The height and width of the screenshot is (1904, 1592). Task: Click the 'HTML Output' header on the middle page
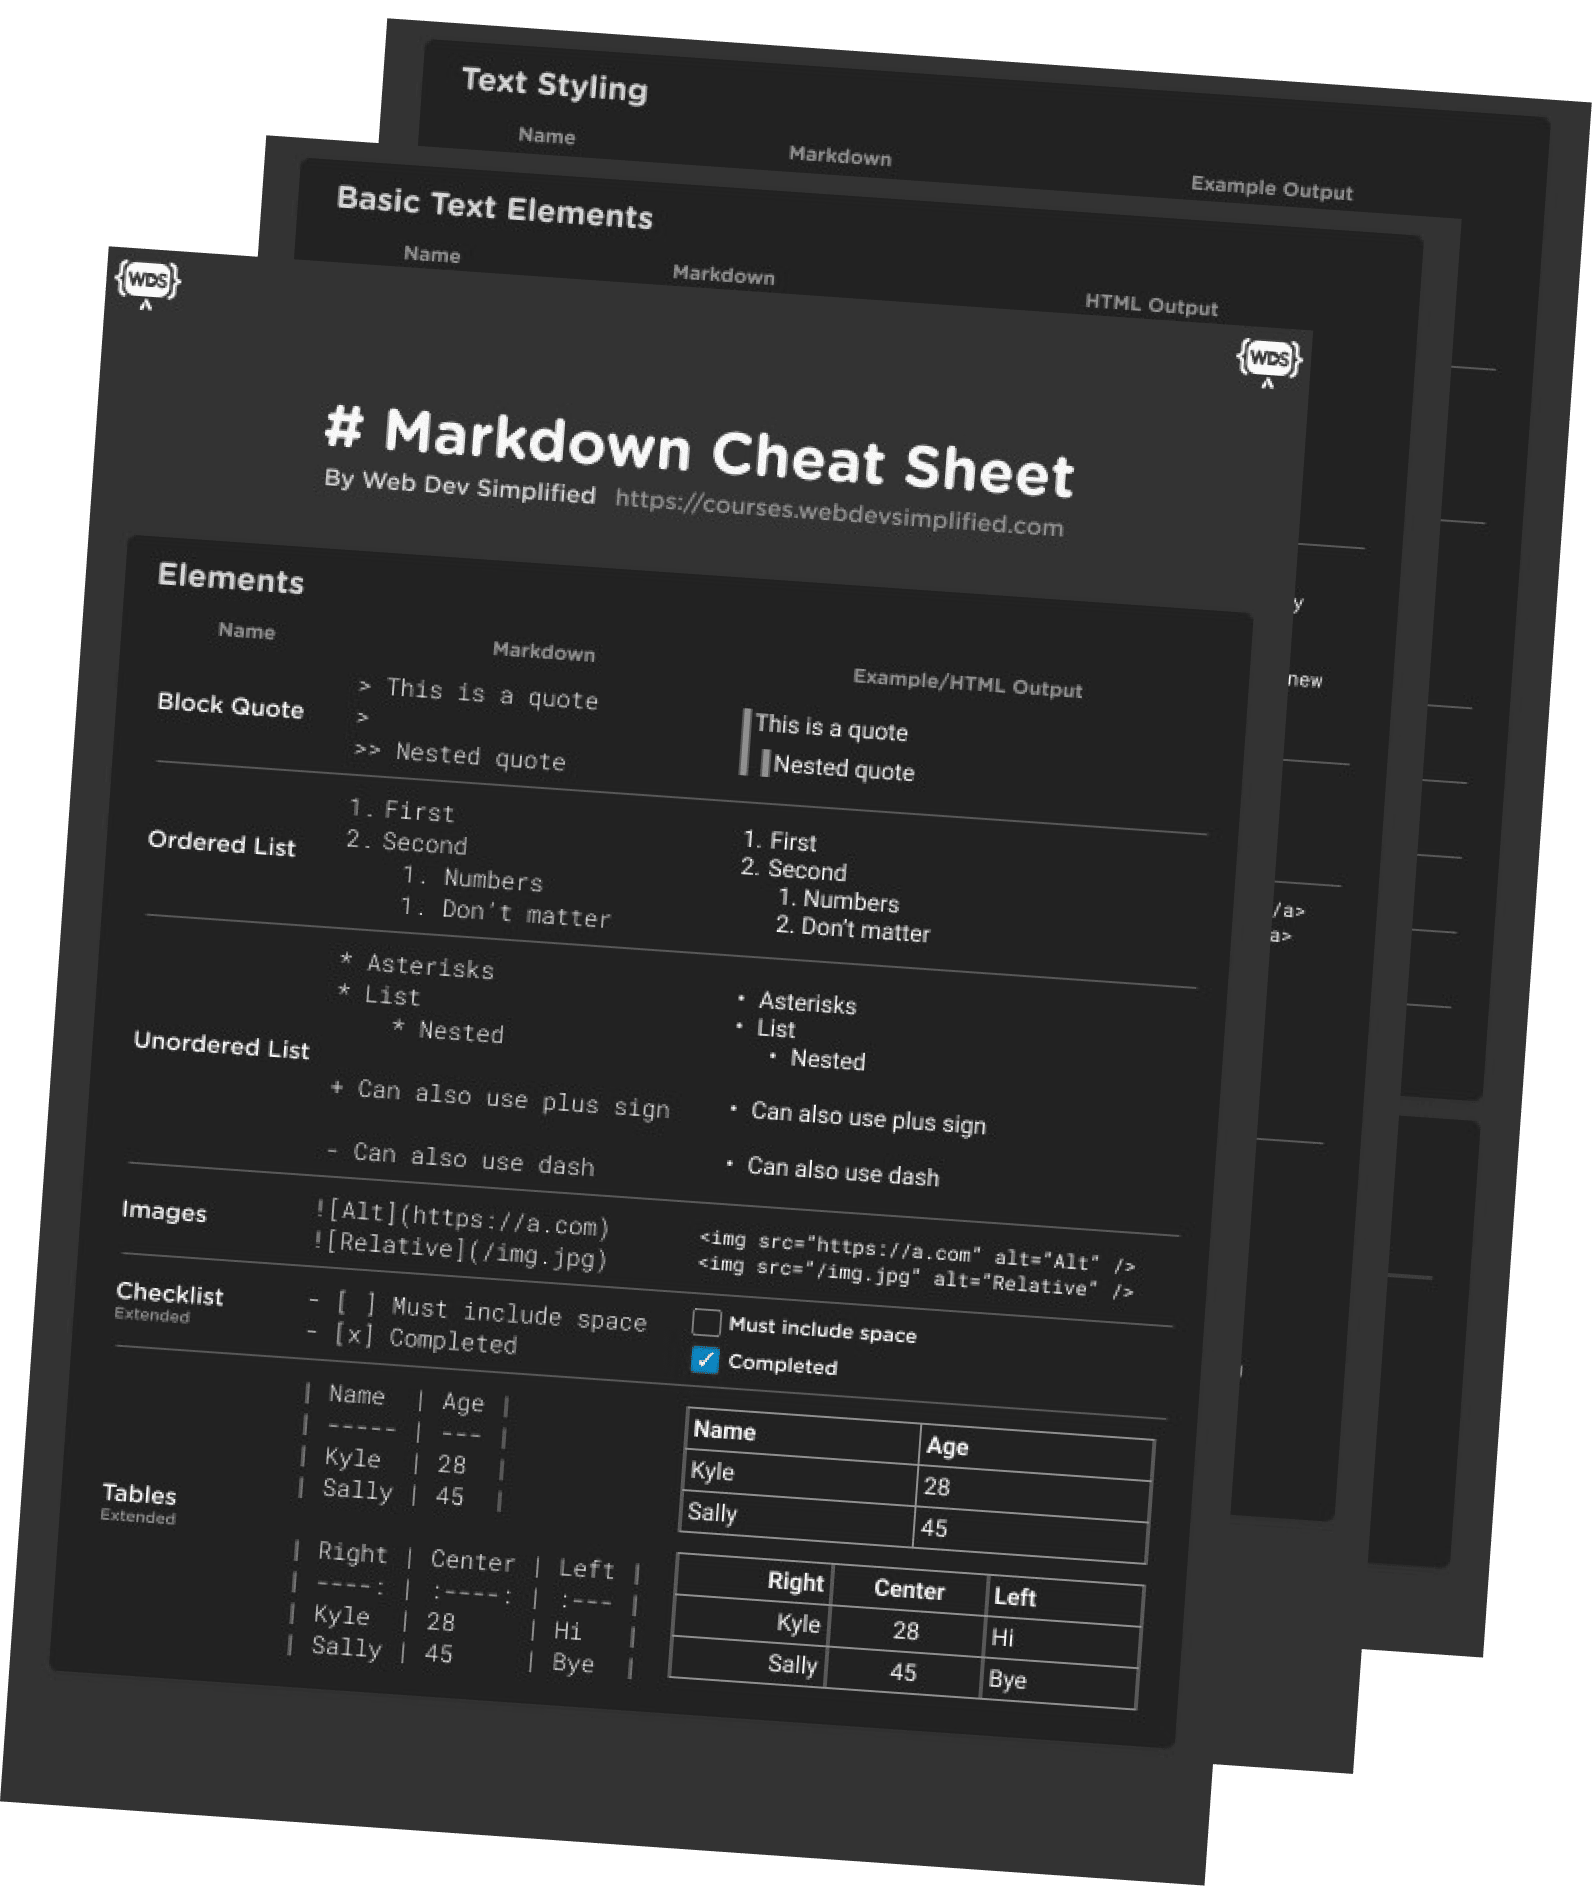(x=1151, y=304)
